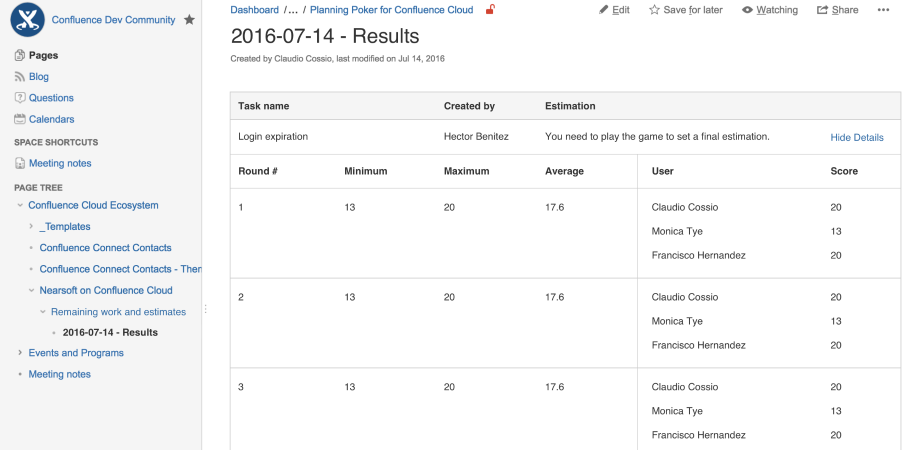919x450 pixels.
Task: Expand the Events and Programs tree node
Action: [20, 353]
